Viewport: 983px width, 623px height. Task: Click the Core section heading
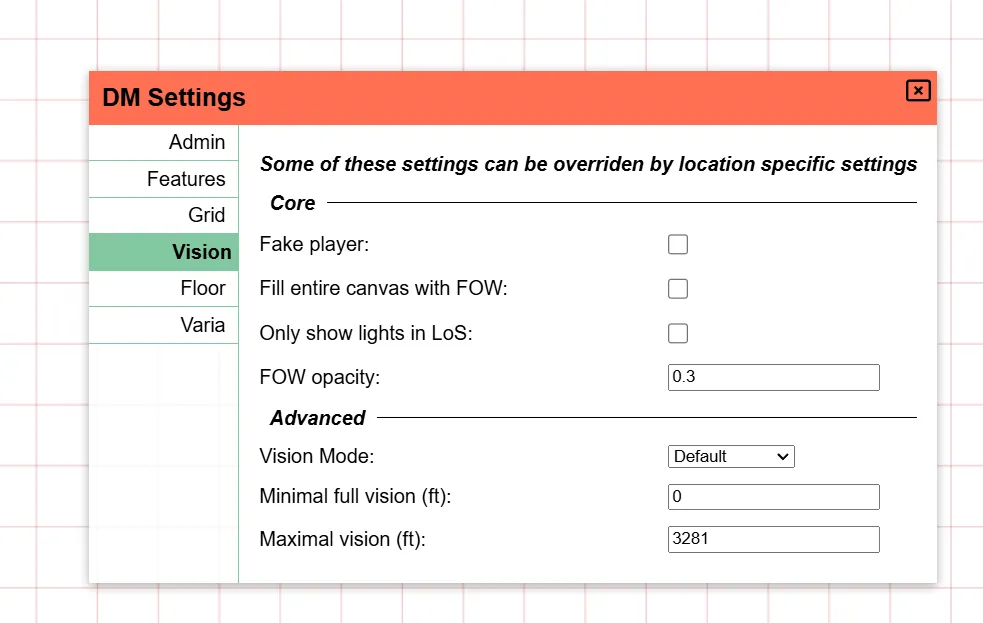292,203
